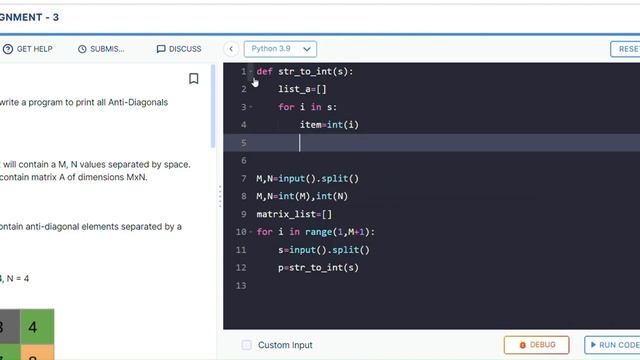Open the DISCUSS tab

179,49
